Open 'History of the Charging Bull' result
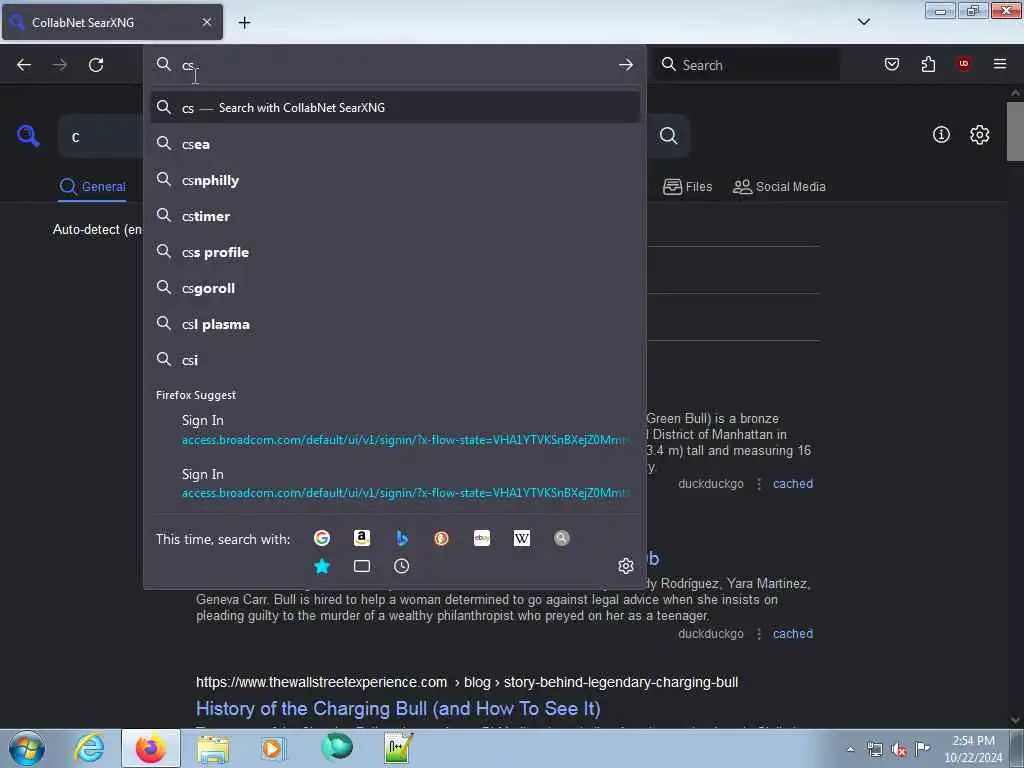The height and width of the screenshot is (768, 1024). [398, 709]
